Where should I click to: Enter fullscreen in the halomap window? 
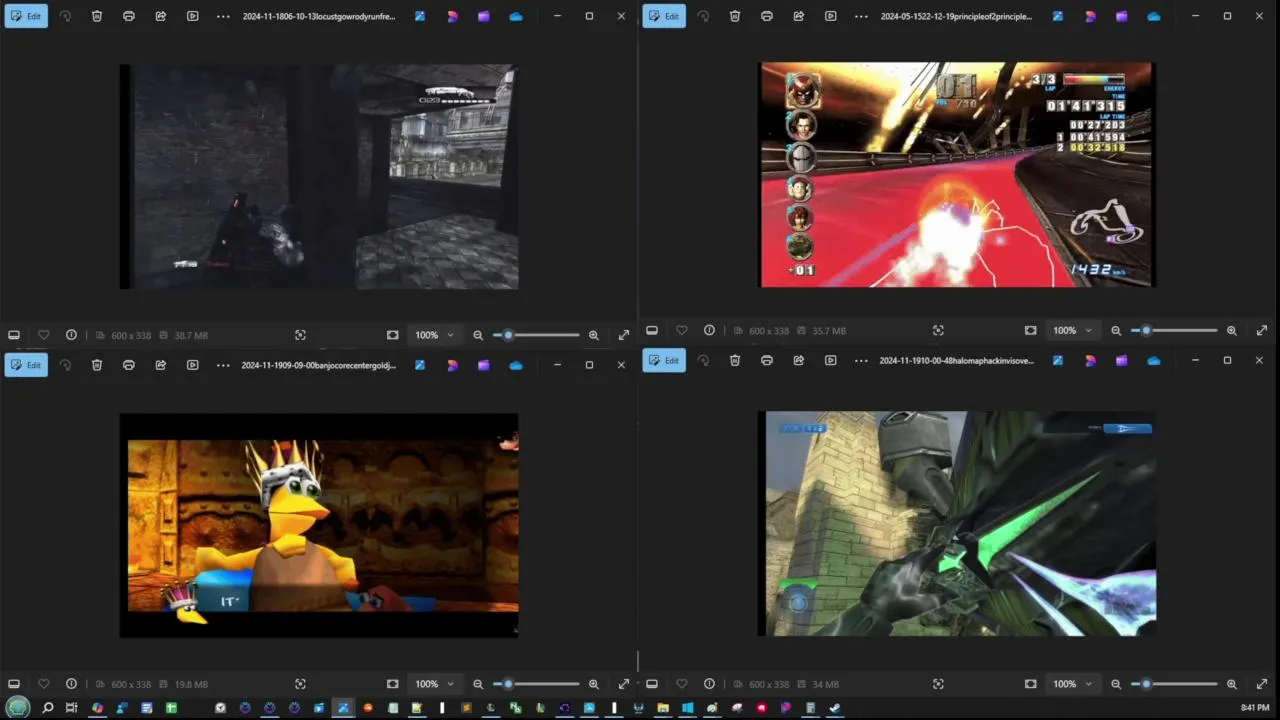tap(1262, 684)
